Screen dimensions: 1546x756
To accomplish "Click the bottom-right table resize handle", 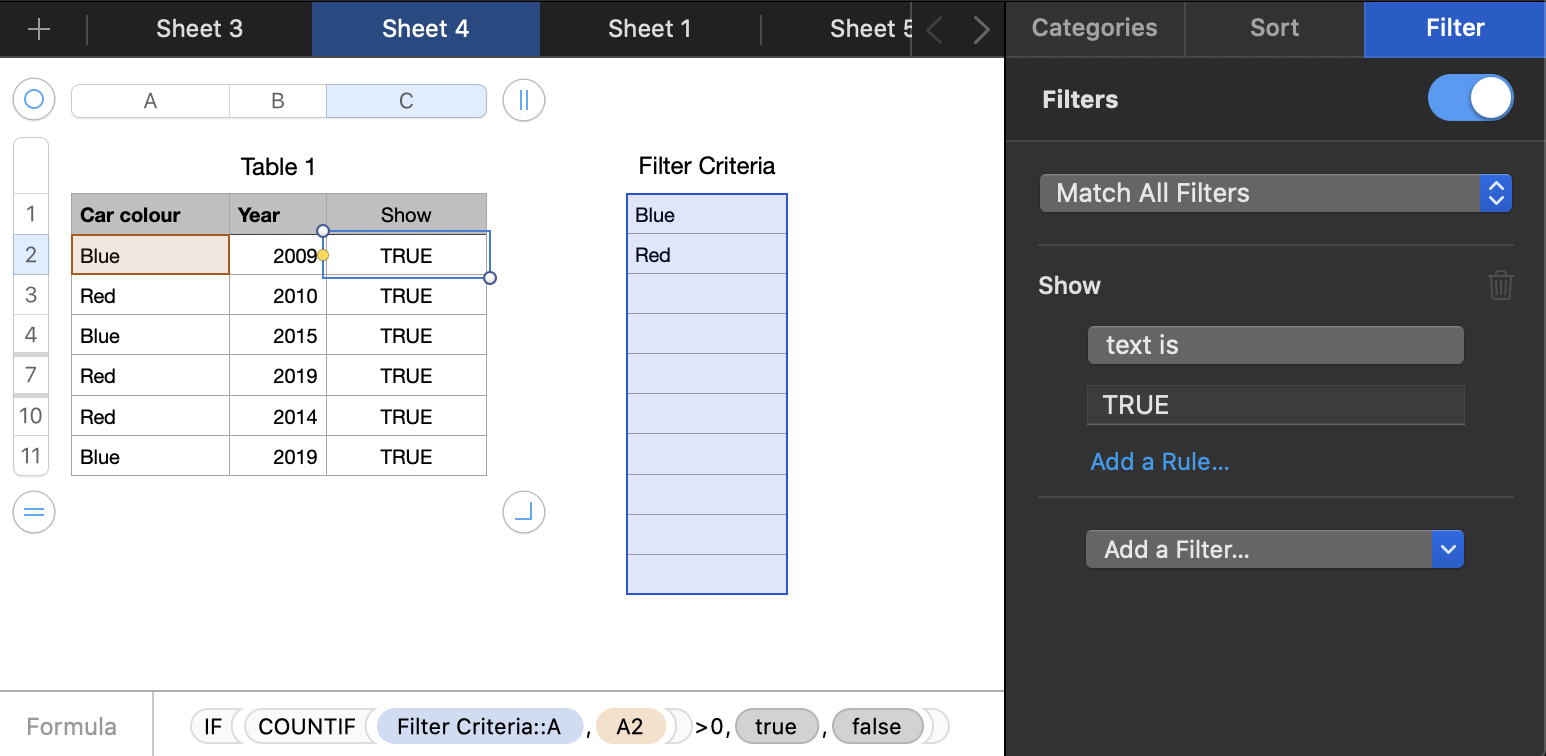I will (523, 512).
